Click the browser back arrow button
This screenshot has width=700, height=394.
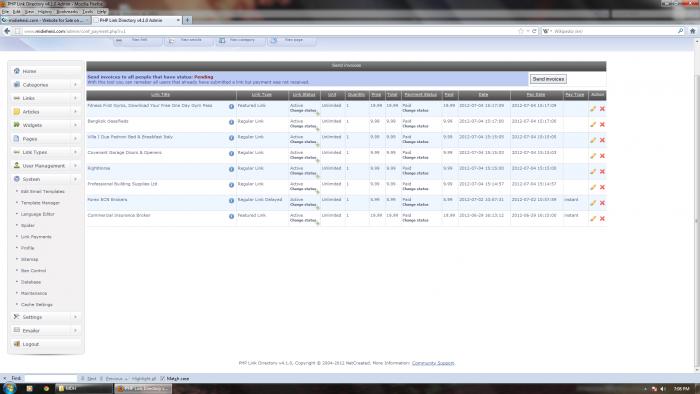pyautogui.click(x=7, y=31)
